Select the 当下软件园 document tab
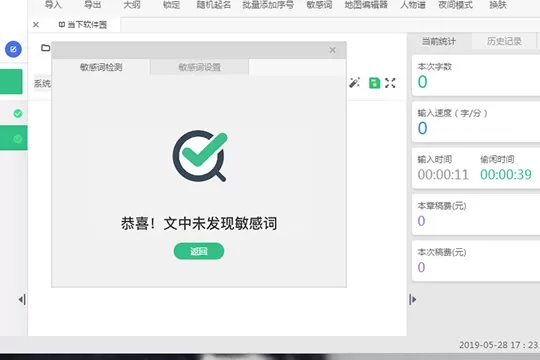 [83, 24]
